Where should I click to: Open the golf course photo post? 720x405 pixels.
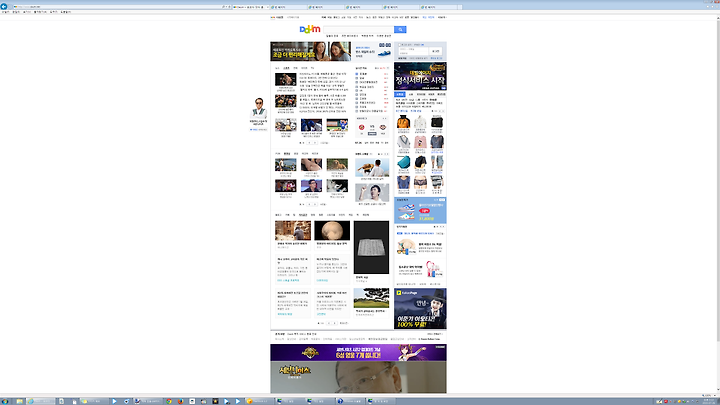(371, 298)
